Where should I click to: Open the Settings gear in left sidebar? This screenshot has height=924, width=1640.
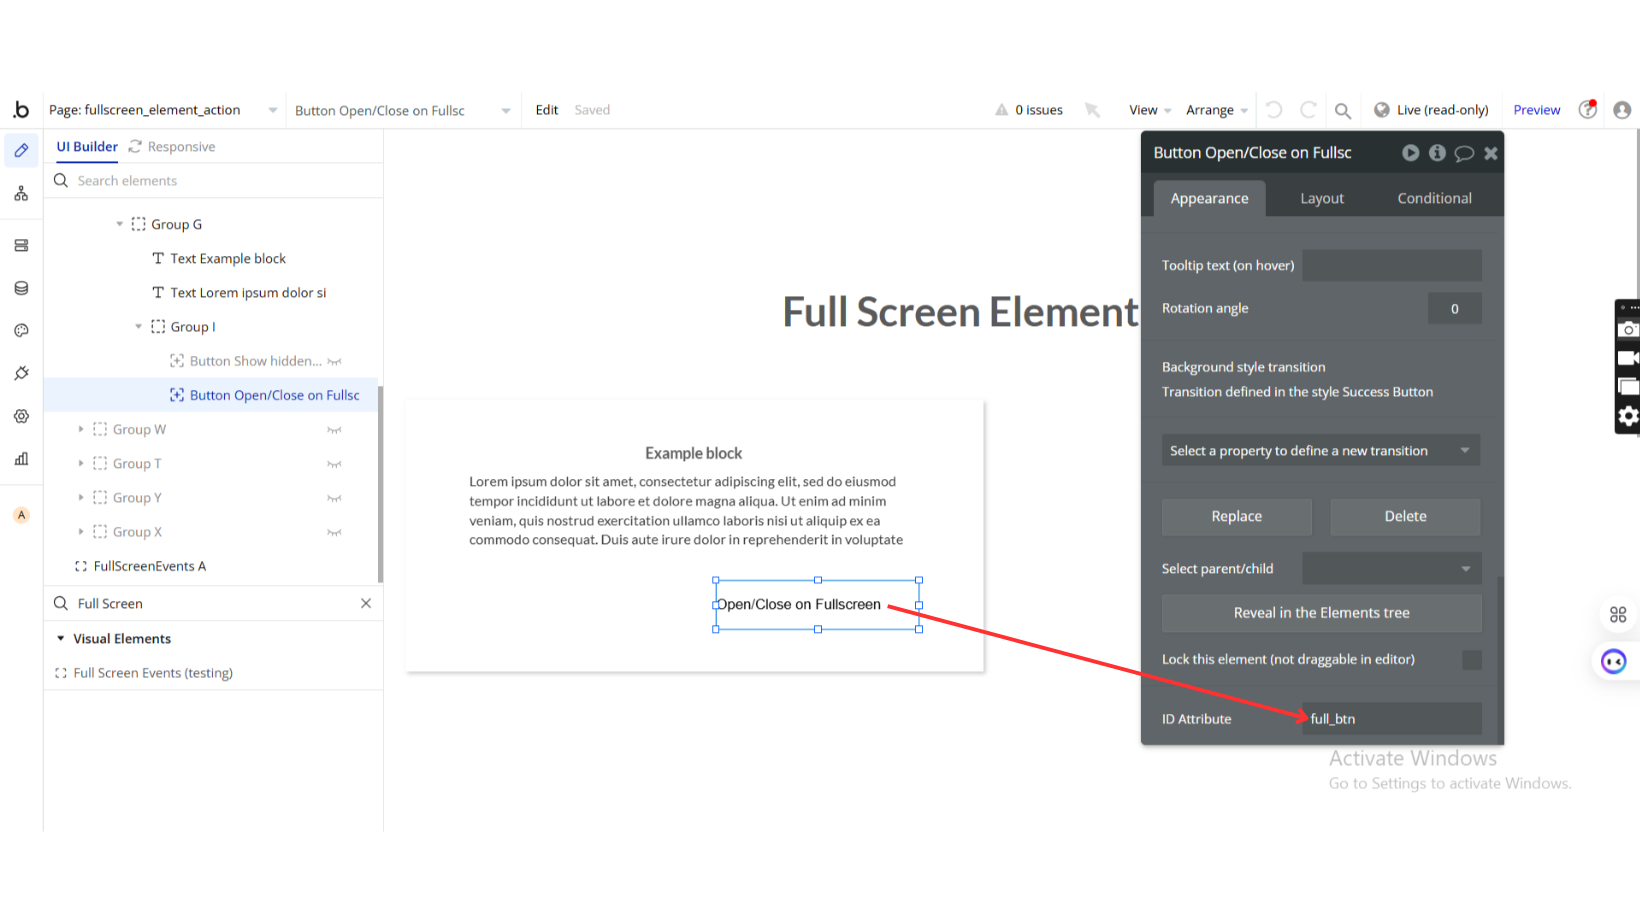click(21, 416)
